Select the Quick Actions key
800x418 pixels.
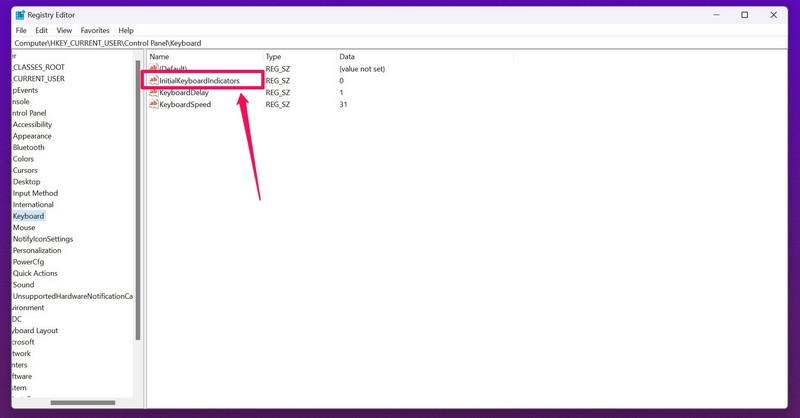(35, 273)
